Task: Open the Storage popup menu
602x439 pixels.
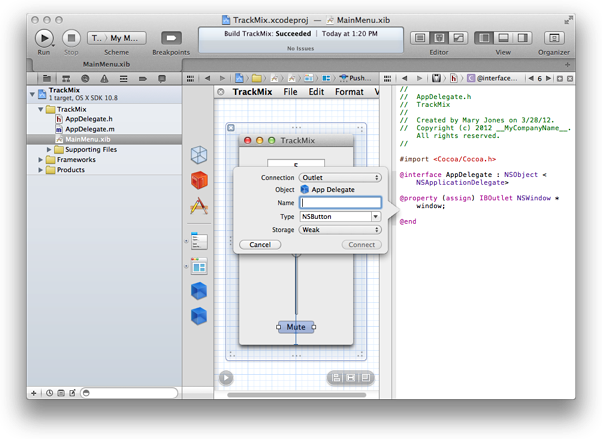Action: (x=340, y=230)
